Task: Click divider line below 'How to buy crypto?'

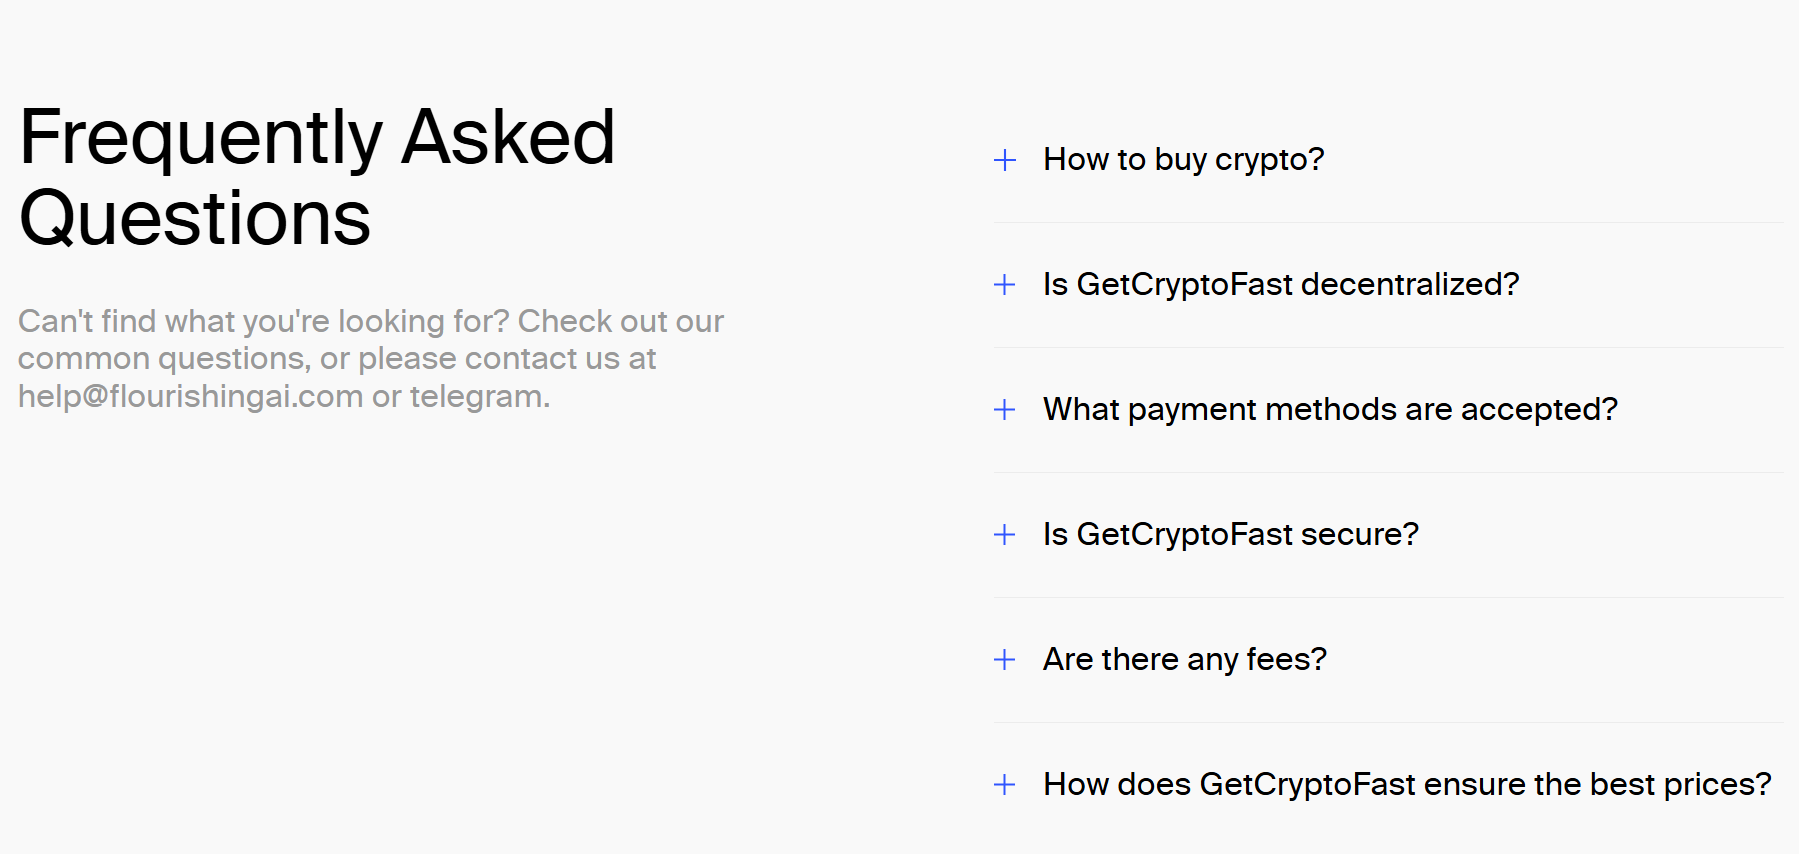Action: [x=1388, y=223]
